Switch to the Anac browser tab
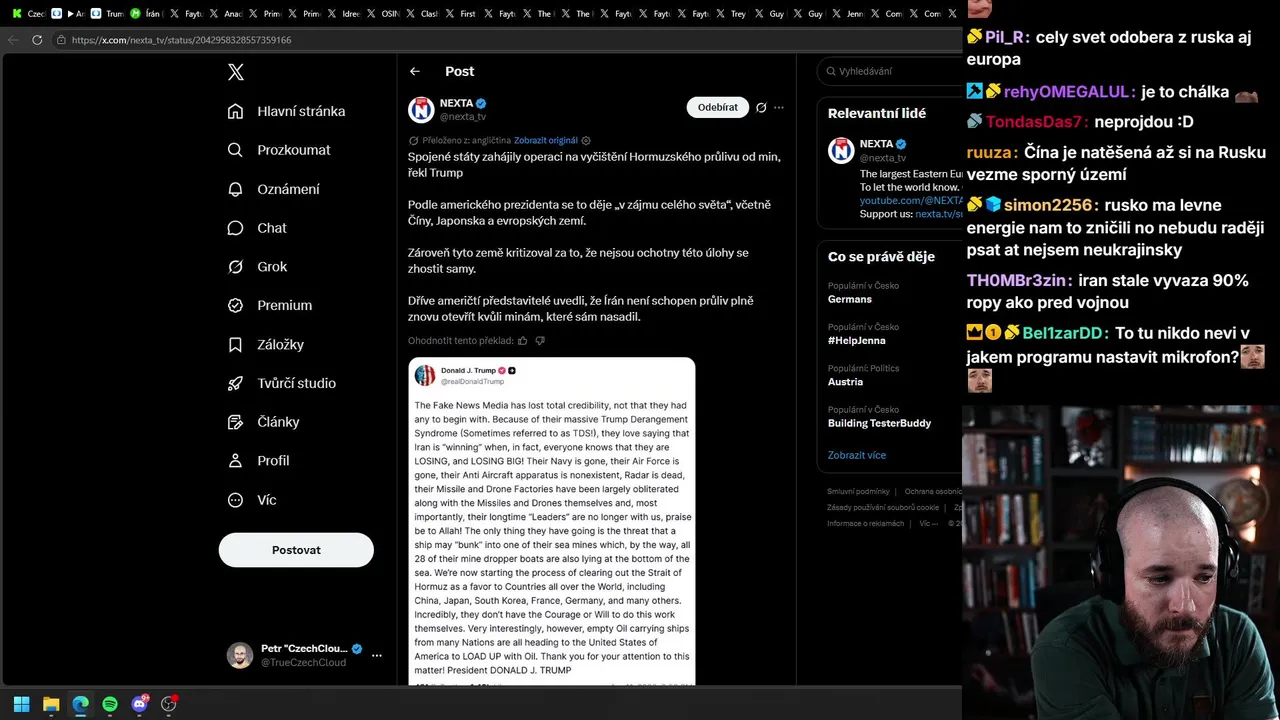 point(224,13)
